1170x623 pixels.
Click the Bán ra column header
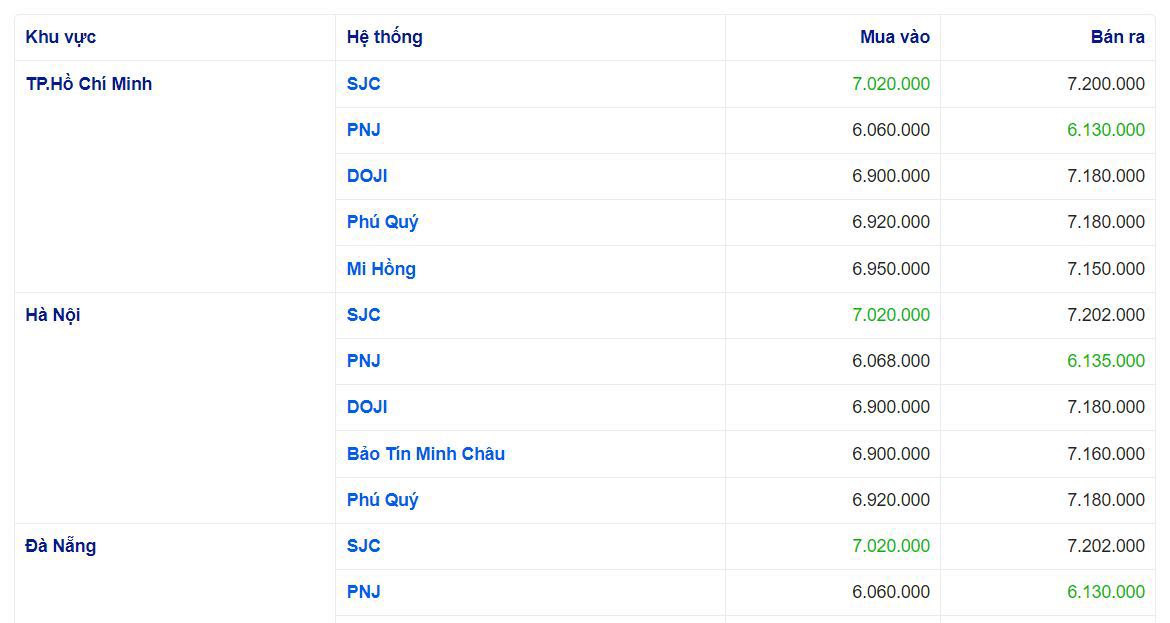pyautogui.click(x=1117, y=37)
